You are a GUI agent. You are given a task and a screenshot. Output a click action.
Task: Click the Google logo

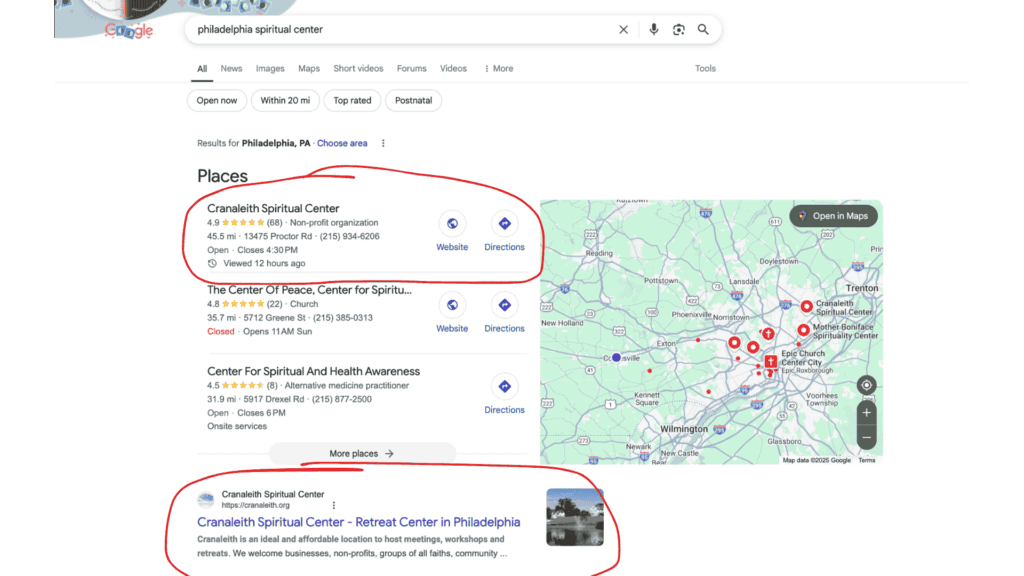tap(129, 30)
